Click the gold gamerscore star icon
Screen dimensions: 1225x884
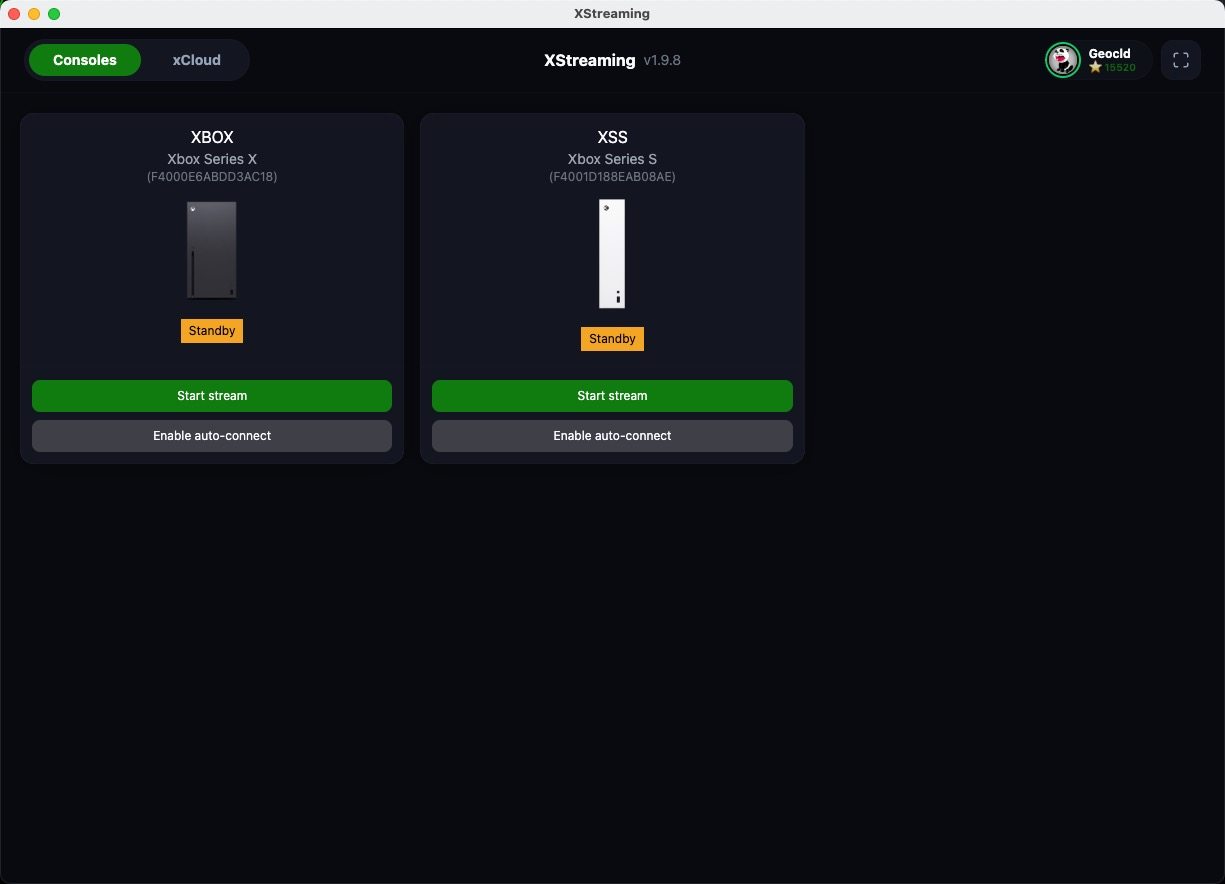click(x=1095, y=67)
